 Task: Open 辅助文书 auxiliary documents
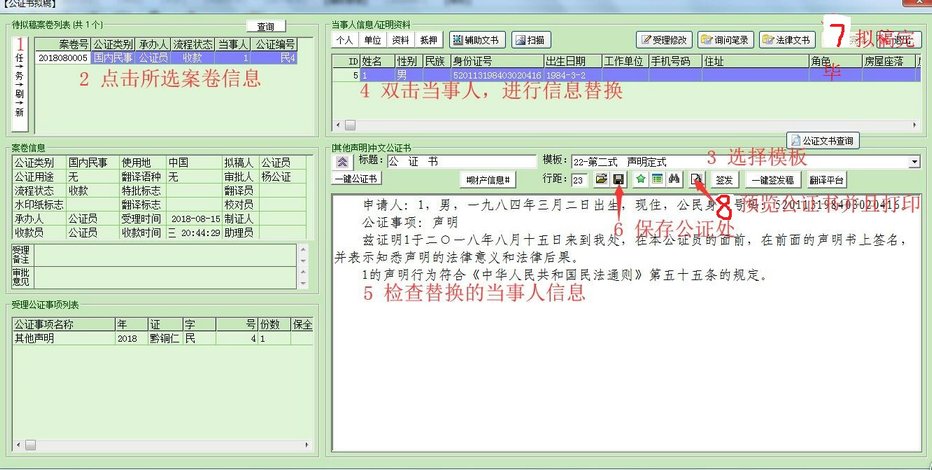(477, 40)
